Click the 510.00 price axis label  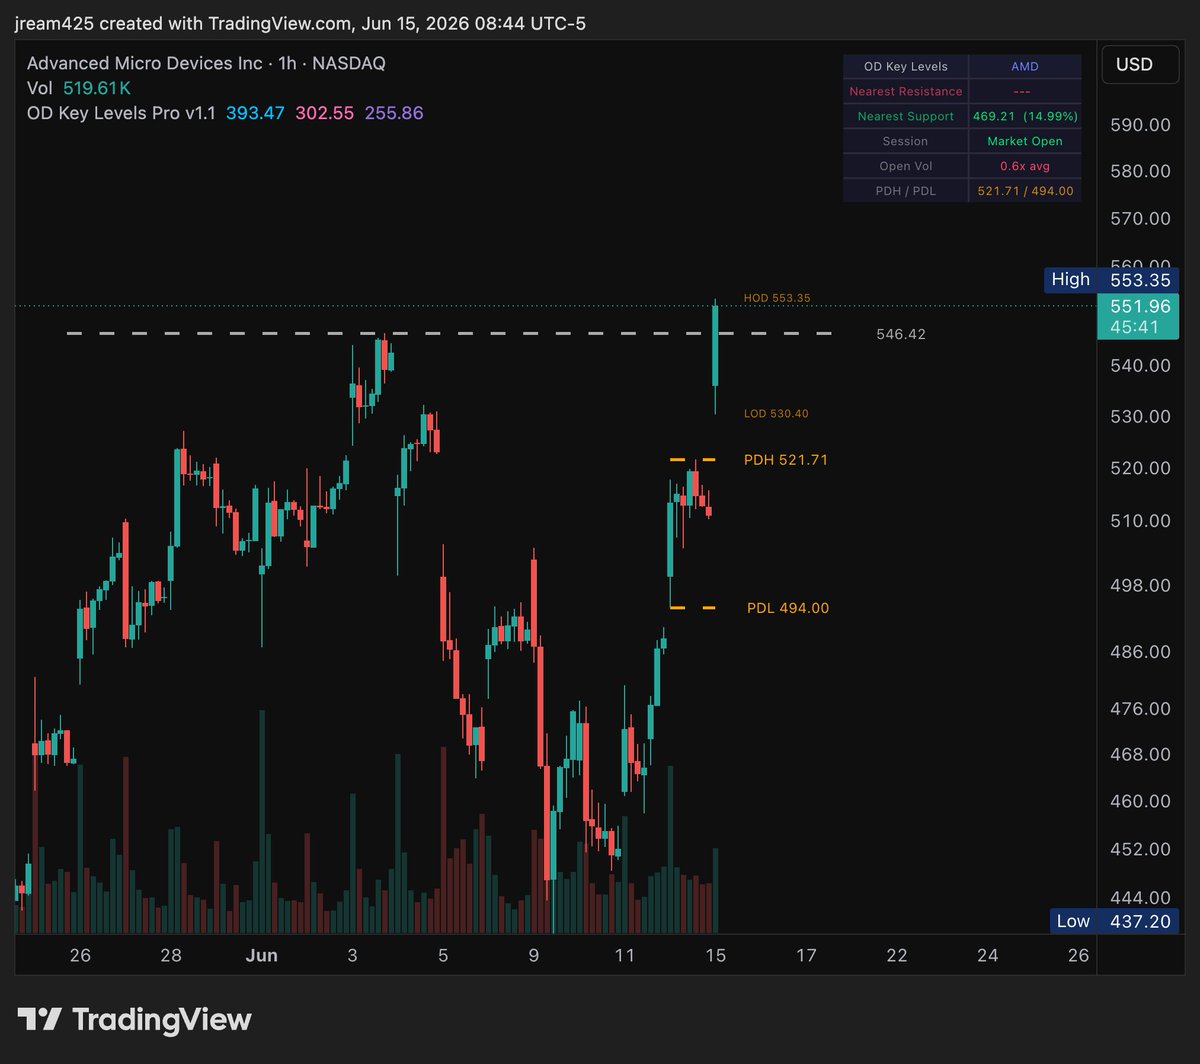coord(1140,521)
